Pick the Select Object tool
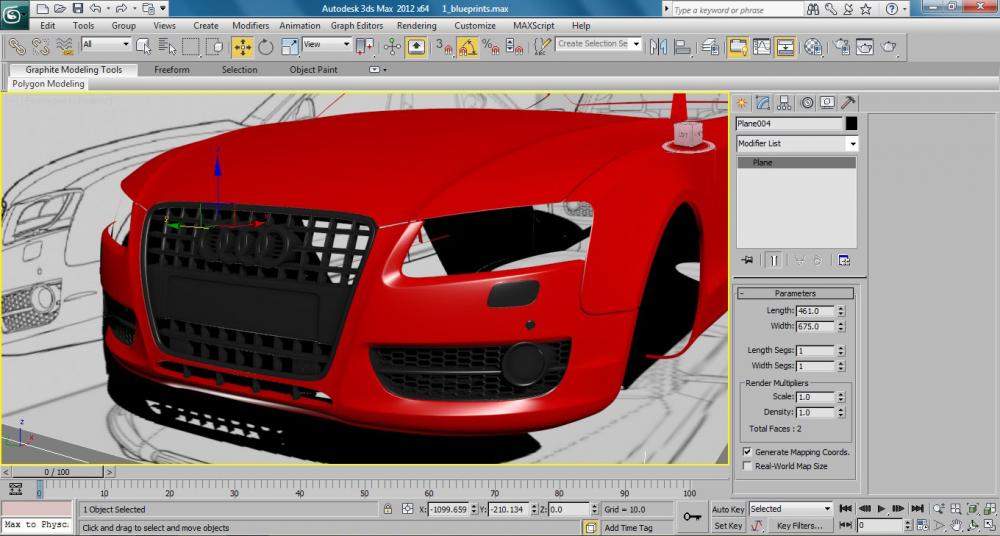 143,46
